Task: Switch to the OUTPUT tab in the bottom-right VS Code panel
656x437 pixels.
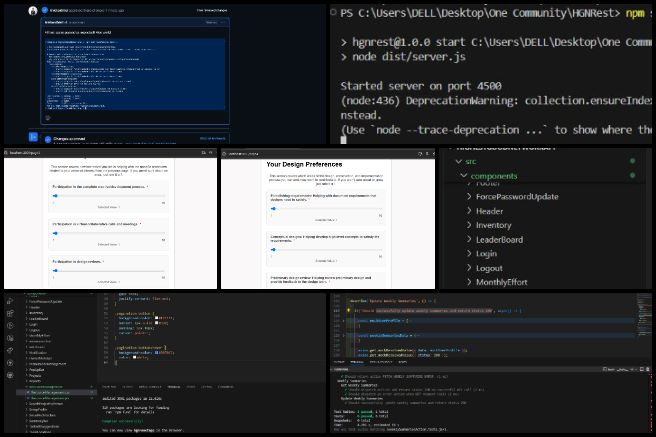Action: click(339, 362)
